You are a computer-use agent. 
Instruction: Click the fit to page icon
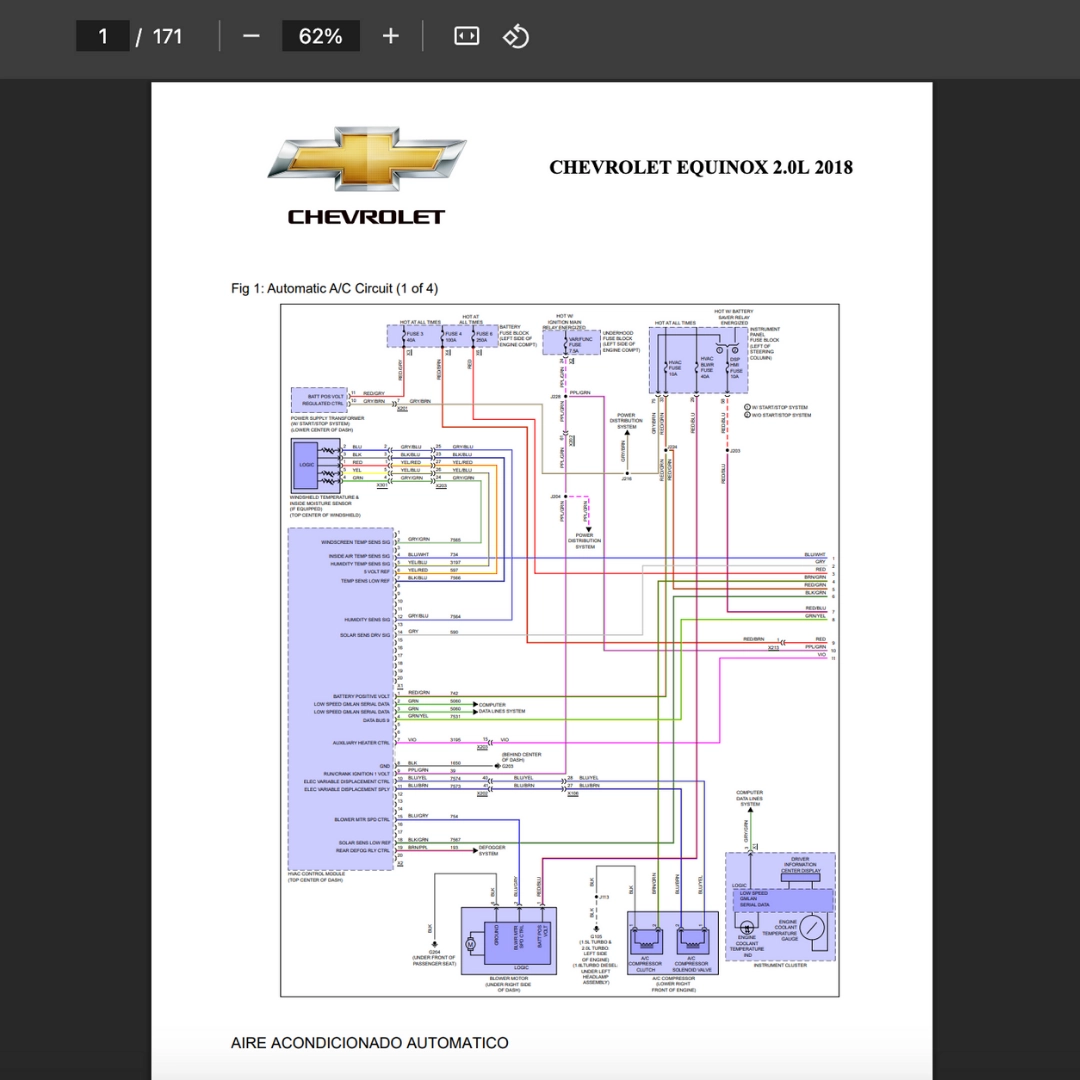[466, 36]
